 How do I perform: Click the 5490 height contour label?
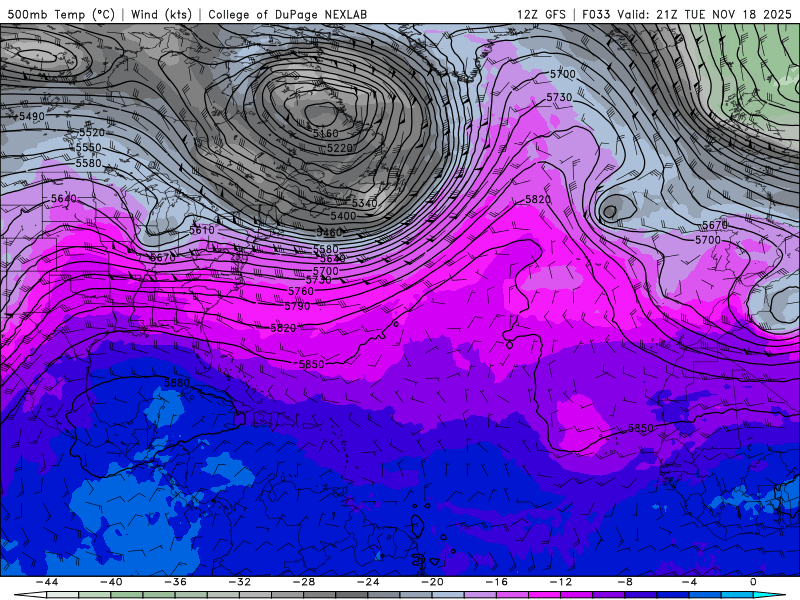[x=32, y=116]
